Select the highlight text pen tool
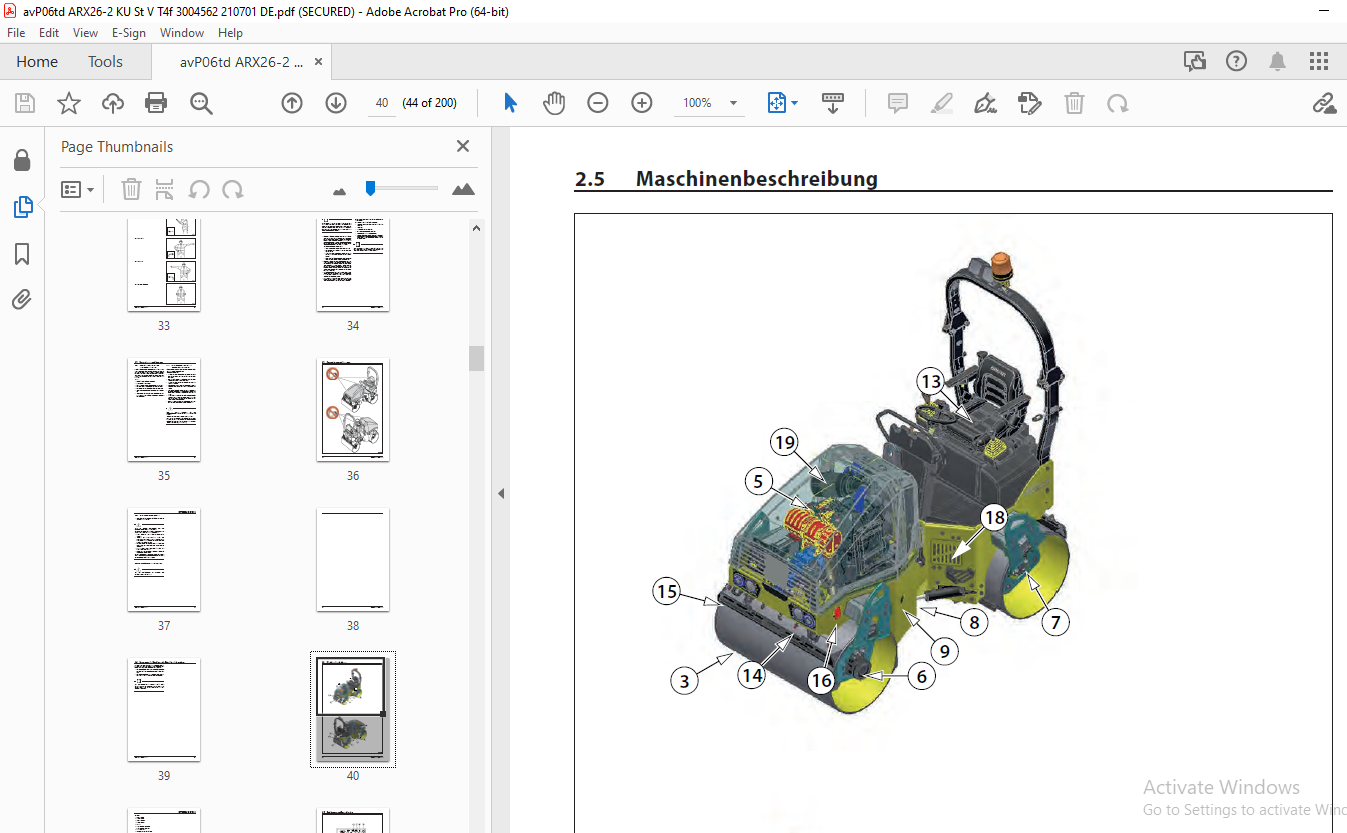The image size is (1347, 833). pyautogui.click(x=941, y=103)
